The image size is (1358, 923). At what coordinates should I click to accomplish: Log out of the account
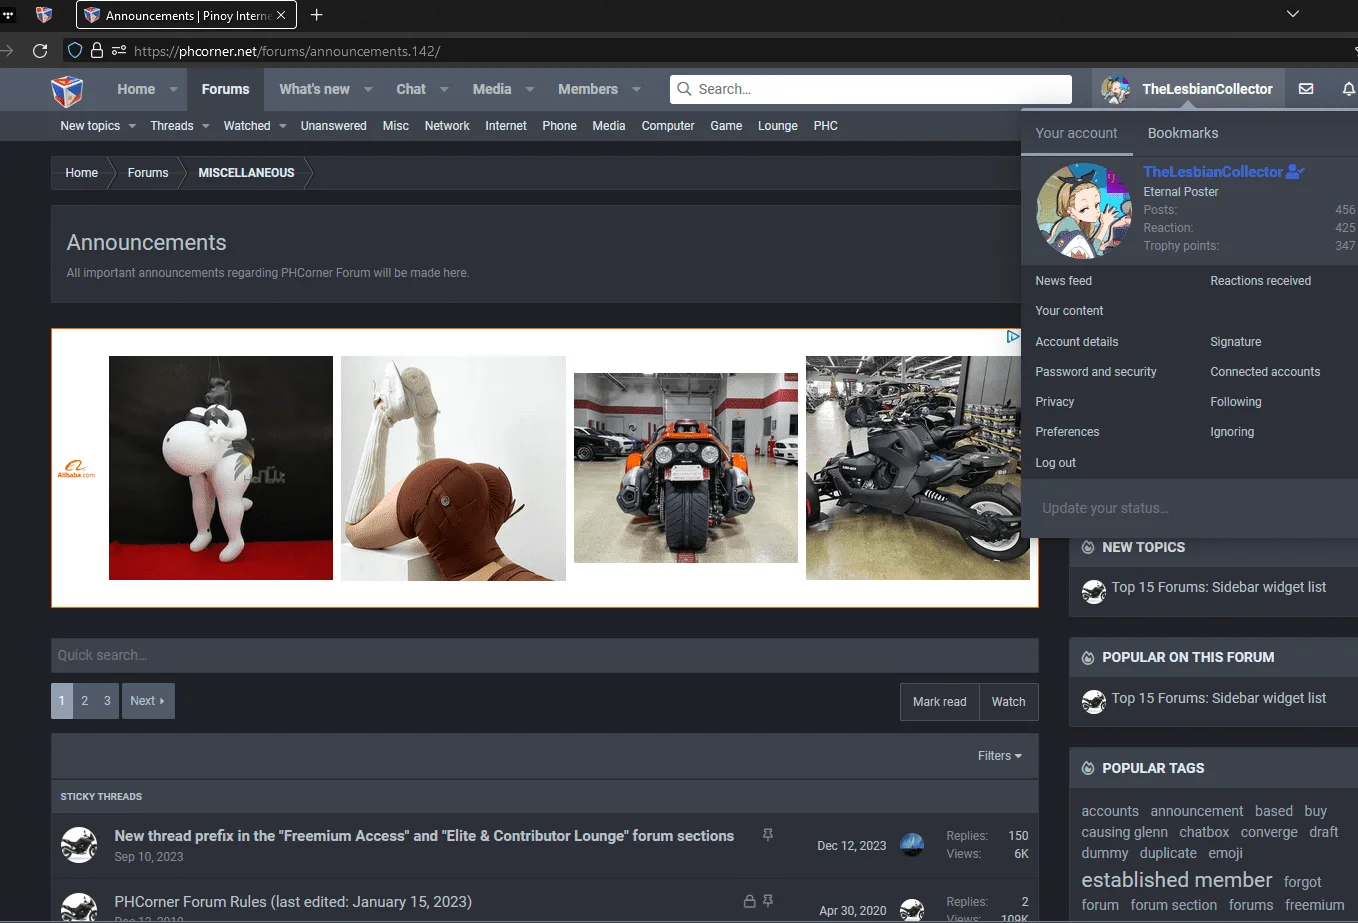(x=1056, y=463)
